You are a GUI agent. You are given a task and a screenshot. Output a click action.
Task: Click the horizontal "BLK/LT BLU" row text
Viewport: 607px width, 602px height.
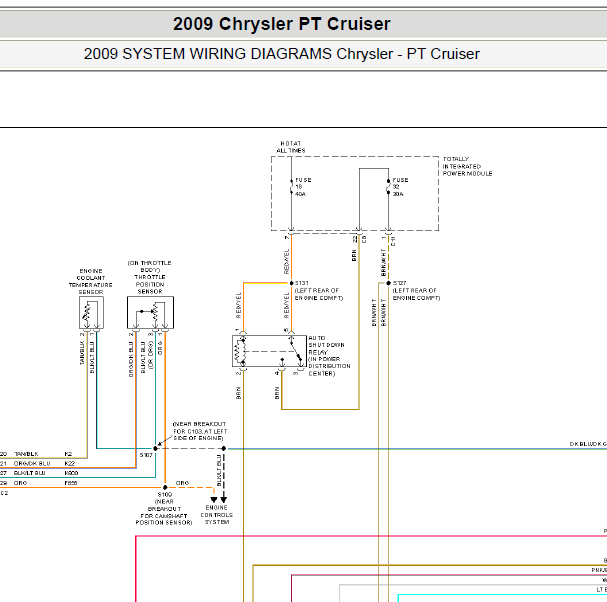(29, 473)
